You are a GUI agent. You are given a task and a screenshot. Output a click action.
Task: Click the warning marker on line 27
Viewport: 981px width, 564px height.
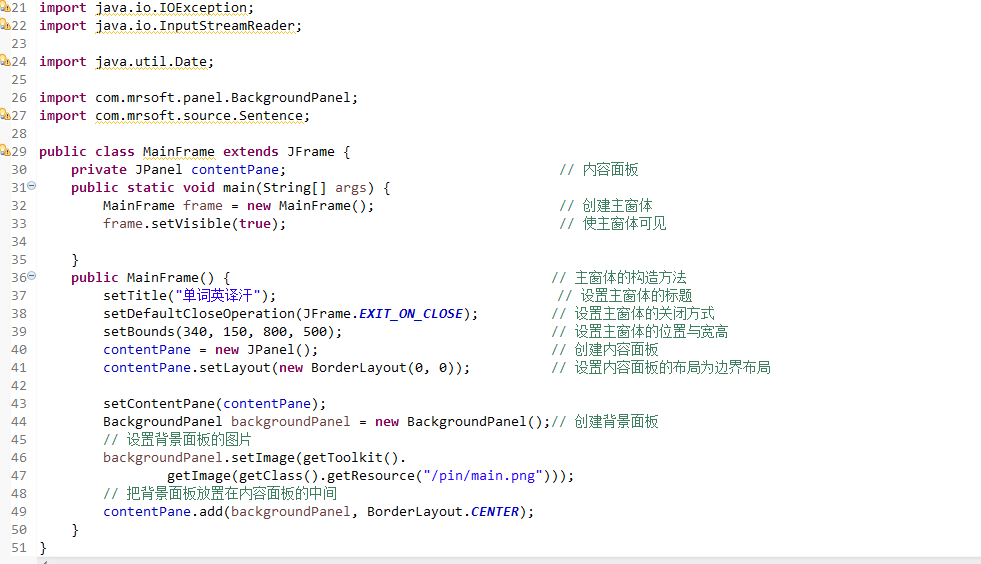4,115
